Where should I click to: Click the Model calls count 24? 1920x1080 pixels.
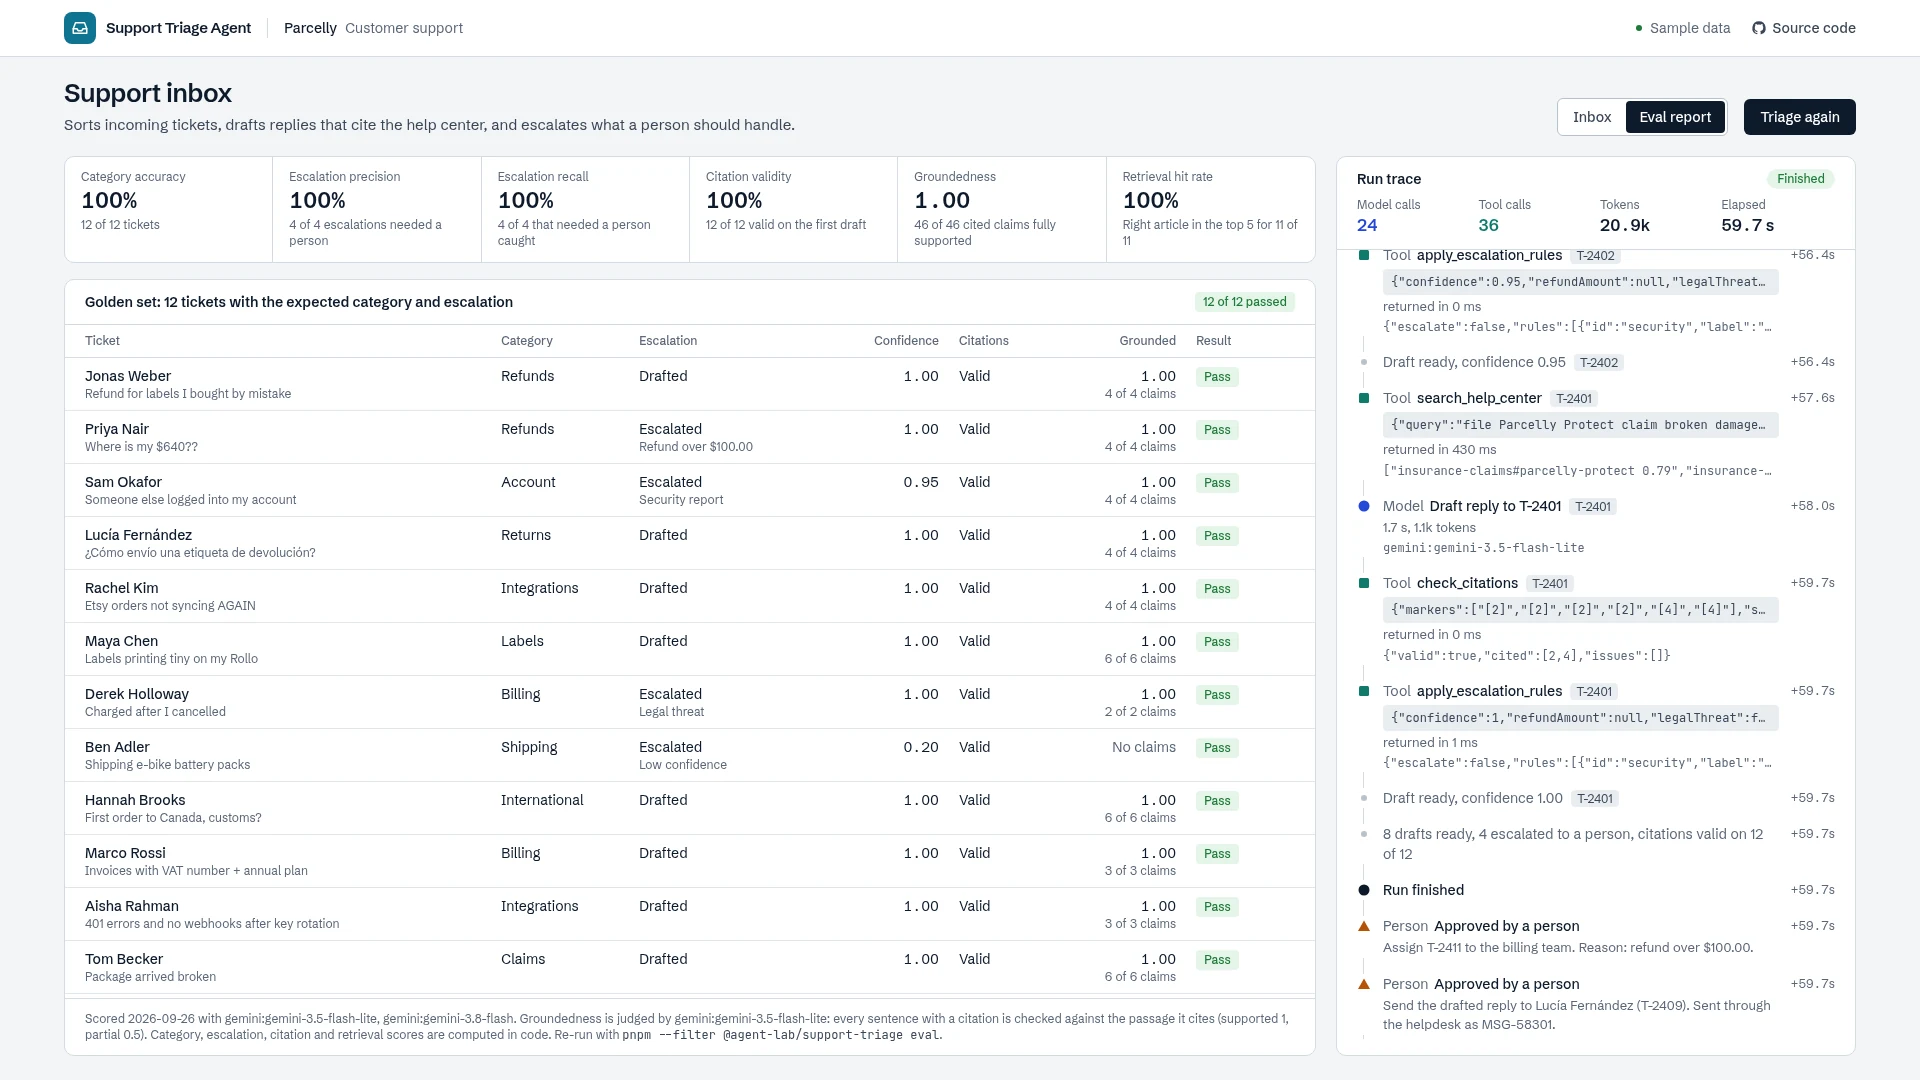tap(1367, 225)
